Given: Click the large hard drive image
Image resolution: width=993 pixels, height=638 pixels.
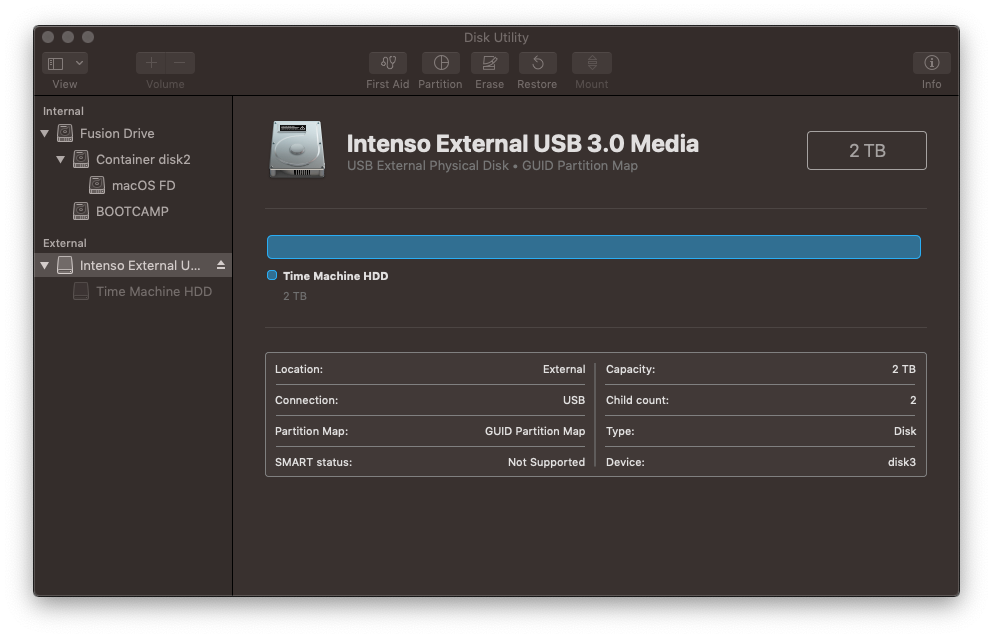Looking at the screenshot, I should 297,150.
